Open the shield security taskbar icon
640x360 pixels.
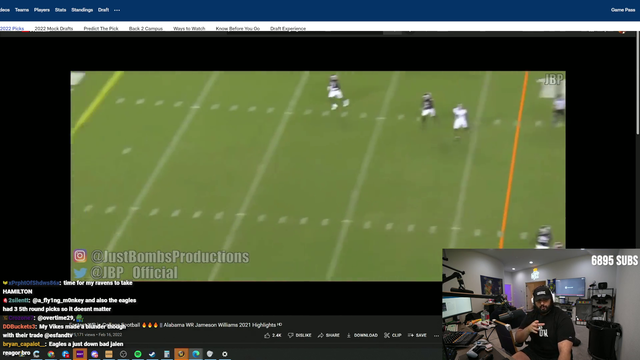(x=210, y=354)
